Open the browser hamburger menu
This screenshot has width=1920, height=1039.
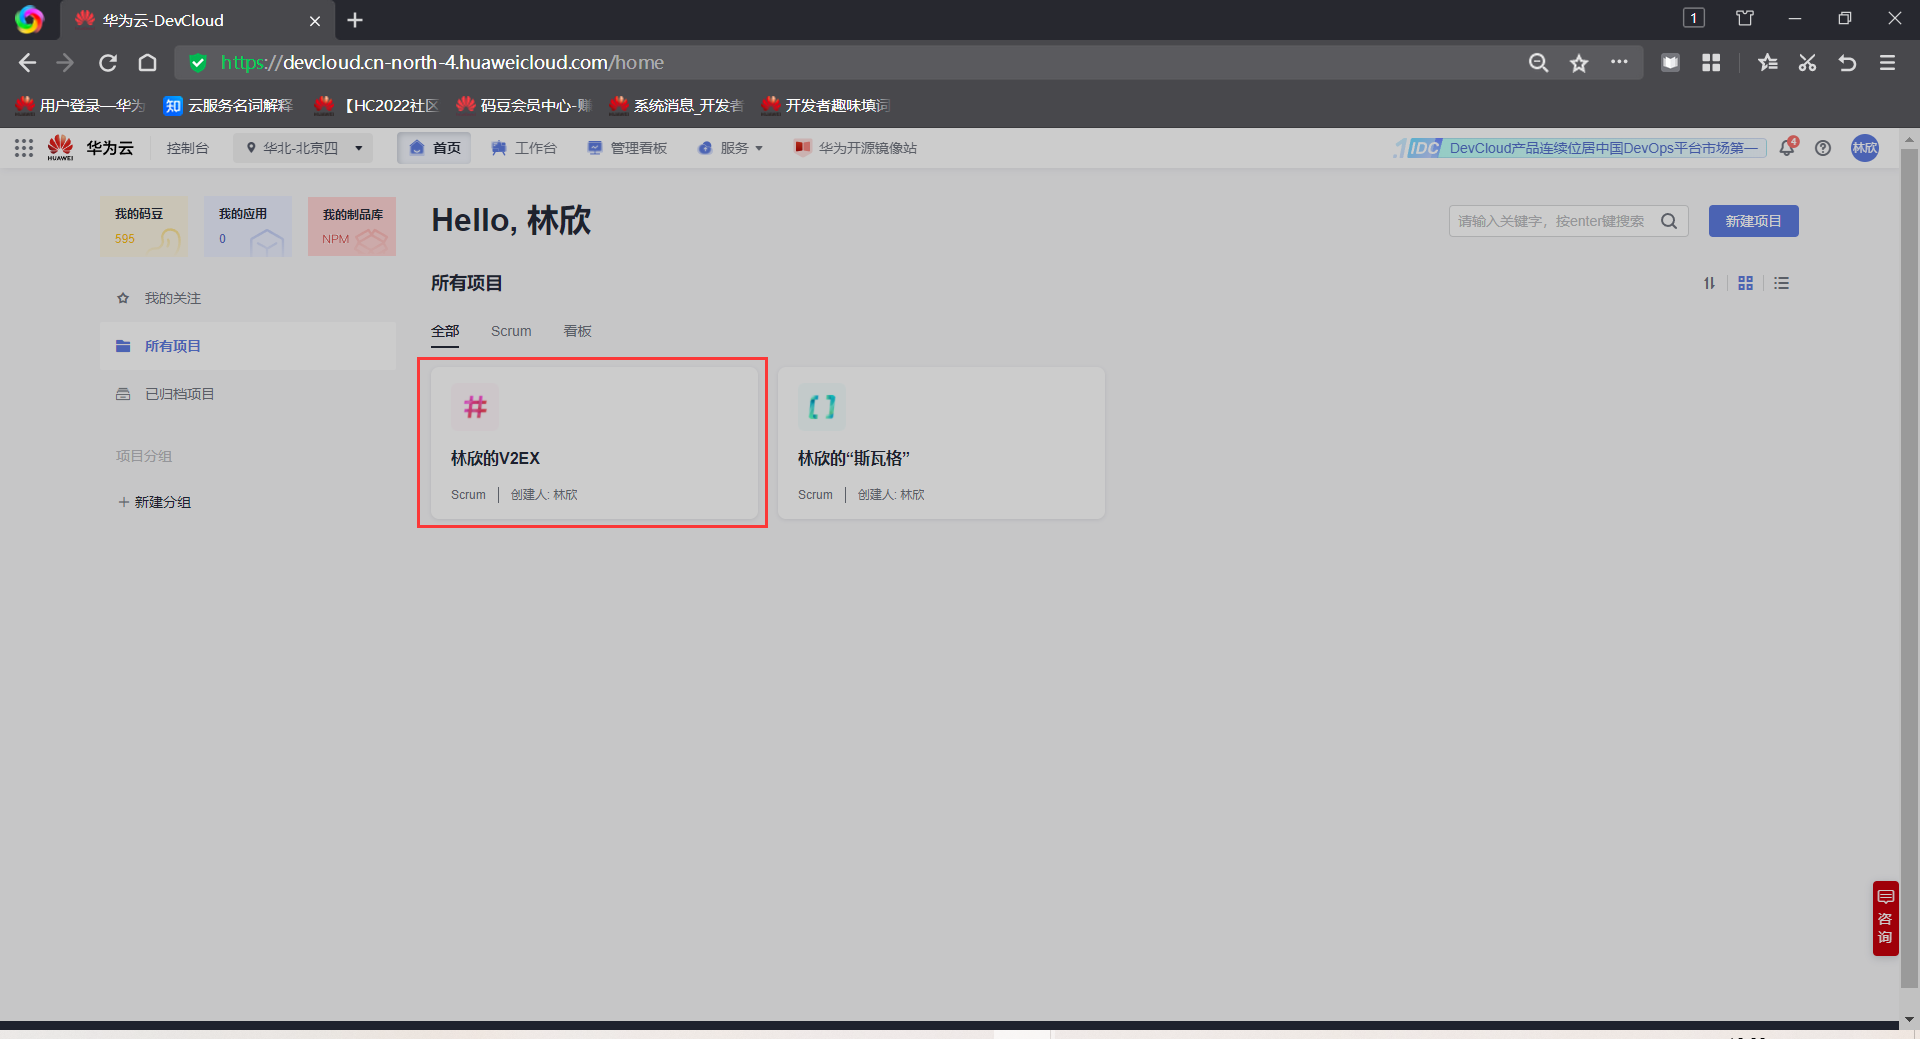coord(1887,63)
